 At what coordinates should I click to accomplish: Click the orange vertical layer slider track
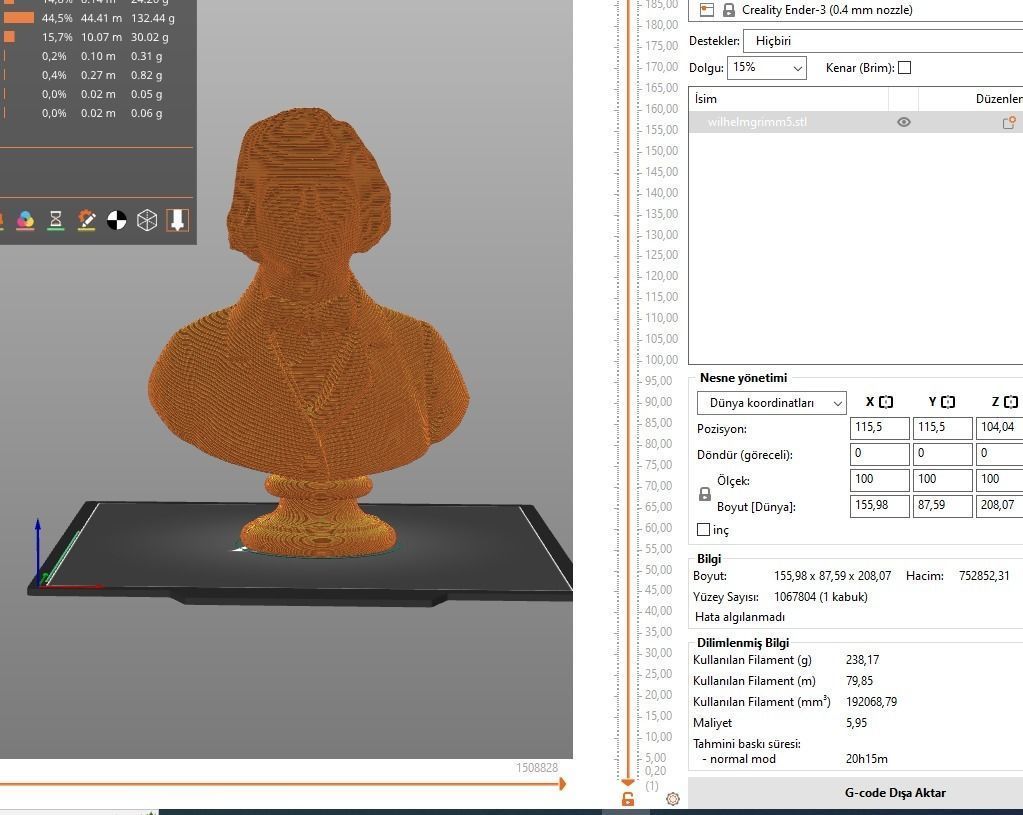628,392
